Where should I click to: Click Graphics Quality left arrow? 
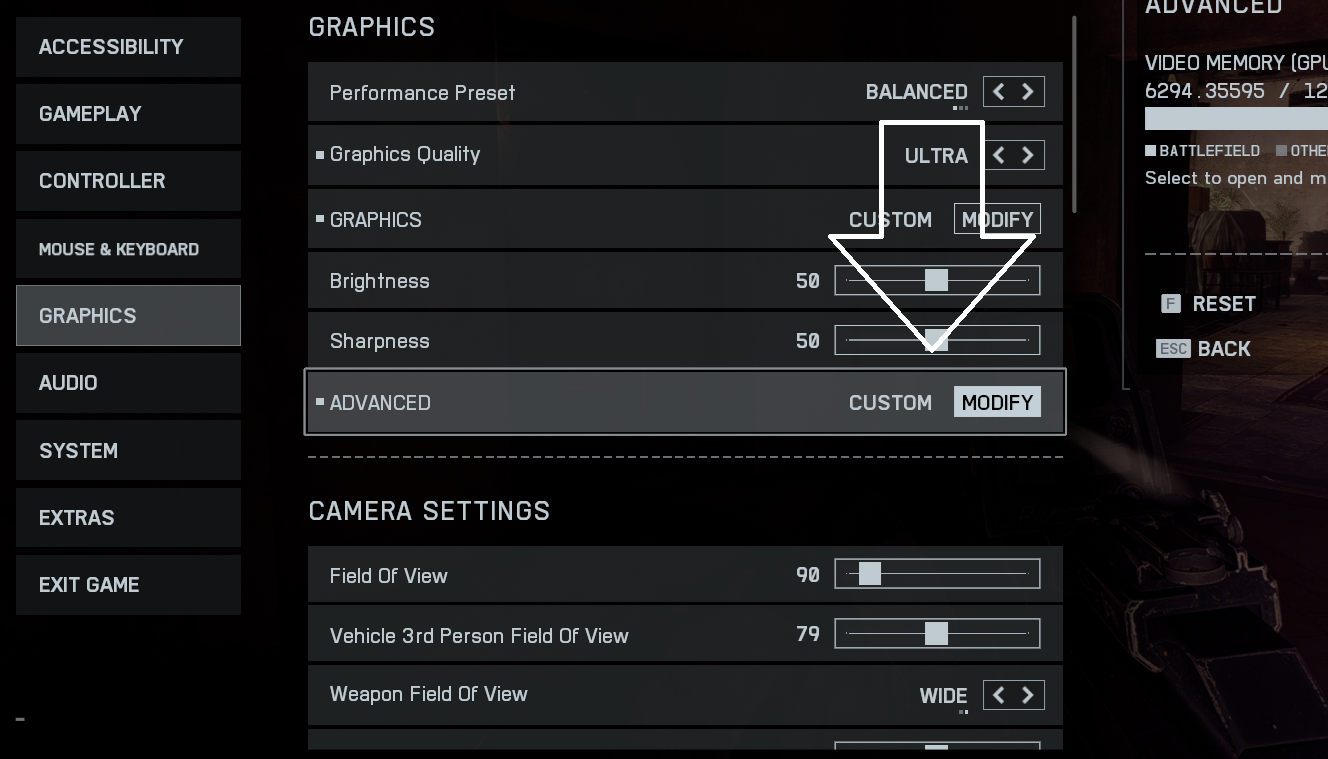(x=999, y=155)
